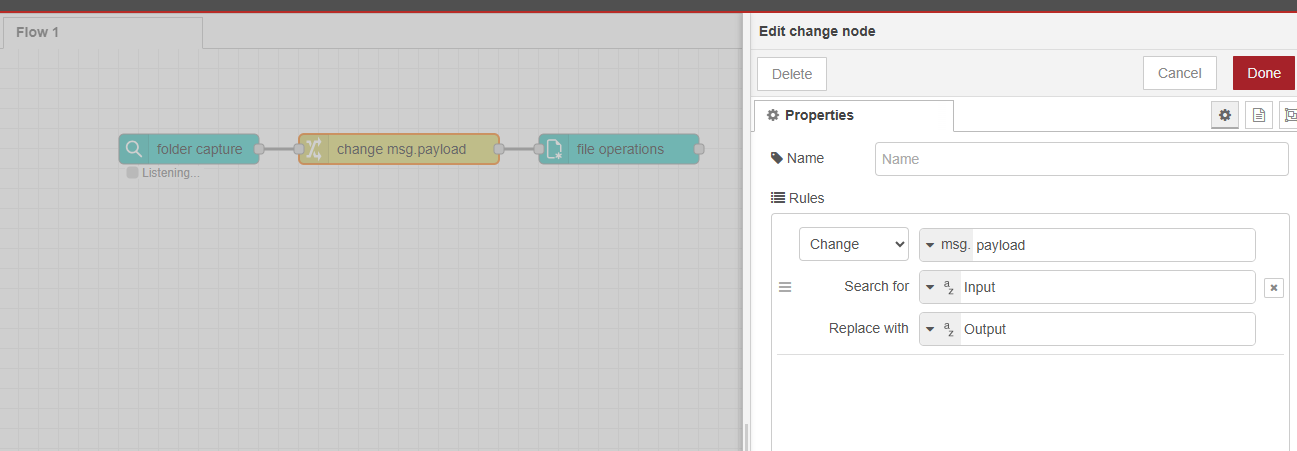Click the folder capture node search icon
1297x451 pixels.
click(x=134, y=149)
